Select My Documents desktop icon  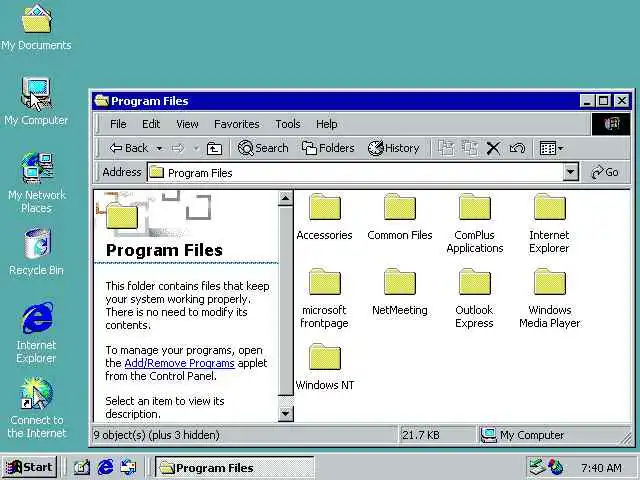36,28
